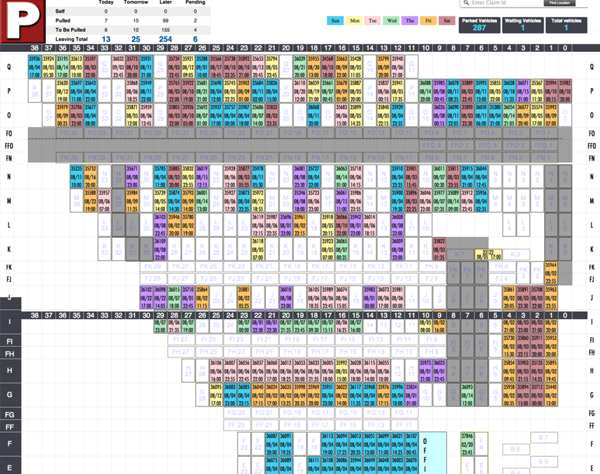Screen dimensions: 600x474
Task: Select the Sun color legend swatch
Action: point(335,19)
